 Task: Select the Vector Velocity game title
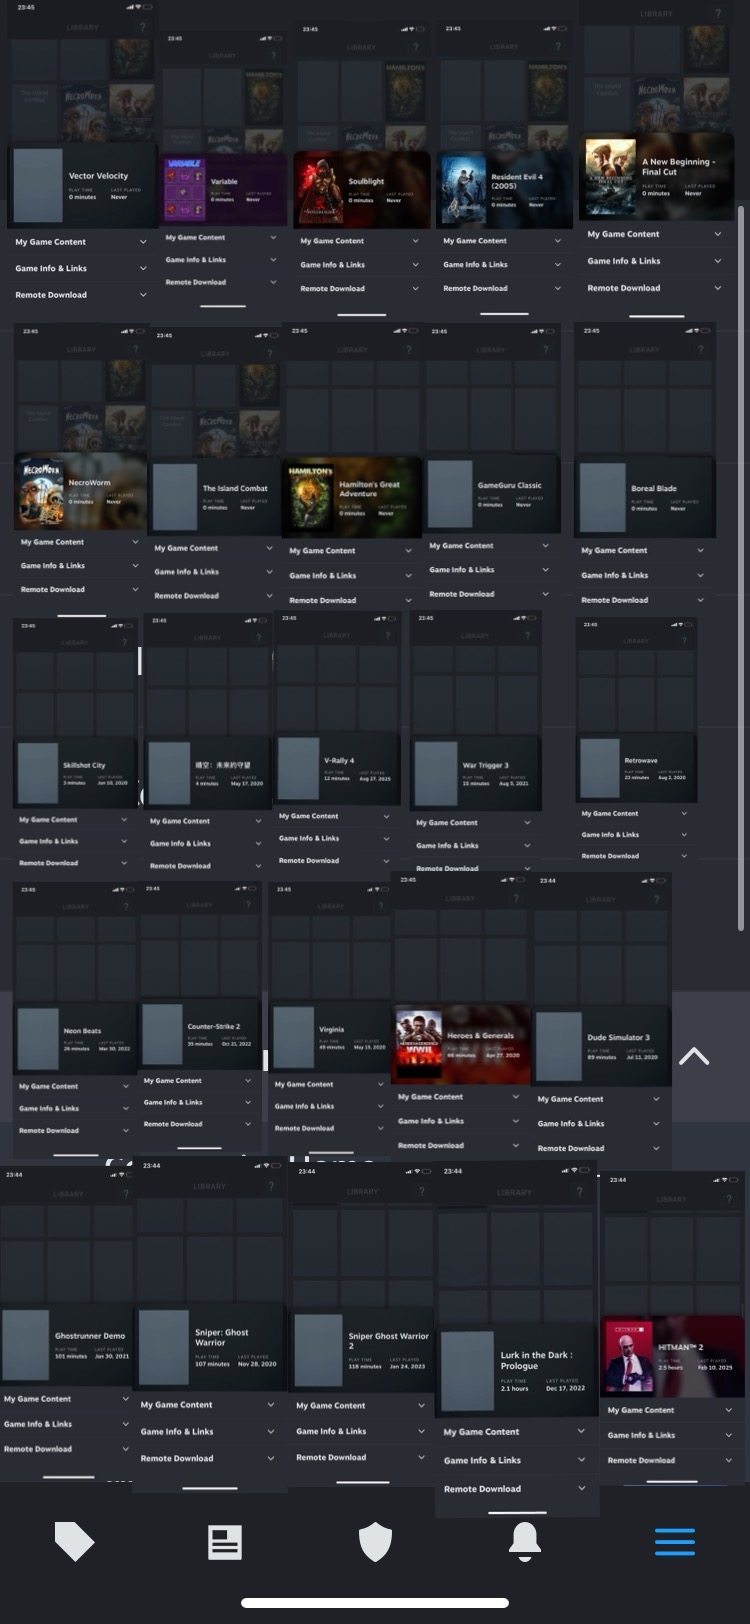98,176
